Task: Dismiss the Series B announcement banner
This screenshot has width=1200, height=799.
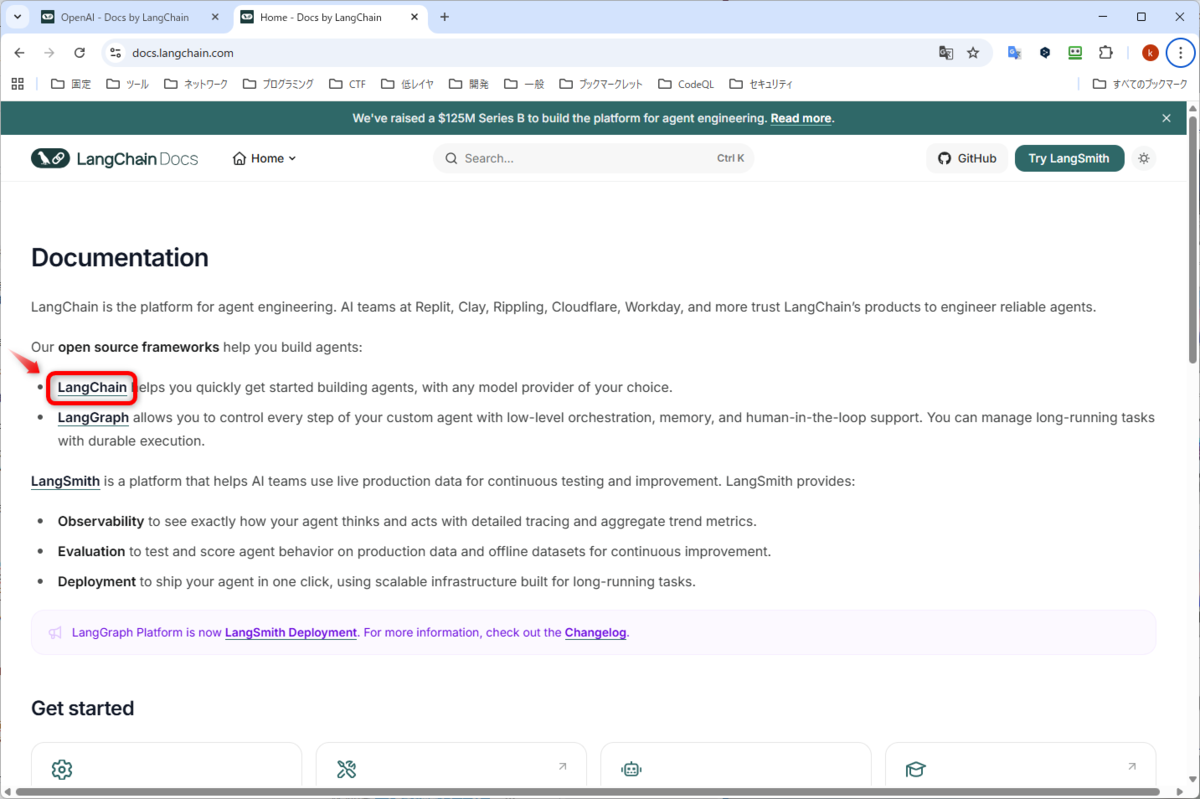Action: click(x=1166, y=118)
